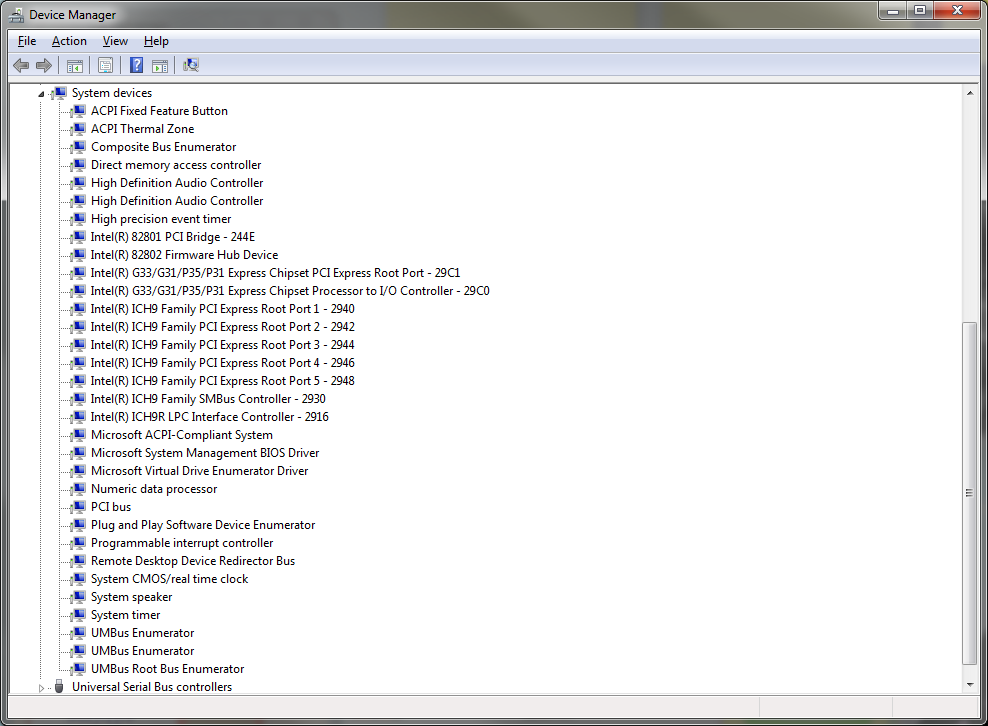Click the icon beside Programmable interrupt controller
The image size is (988, 726).
(79, 543)
